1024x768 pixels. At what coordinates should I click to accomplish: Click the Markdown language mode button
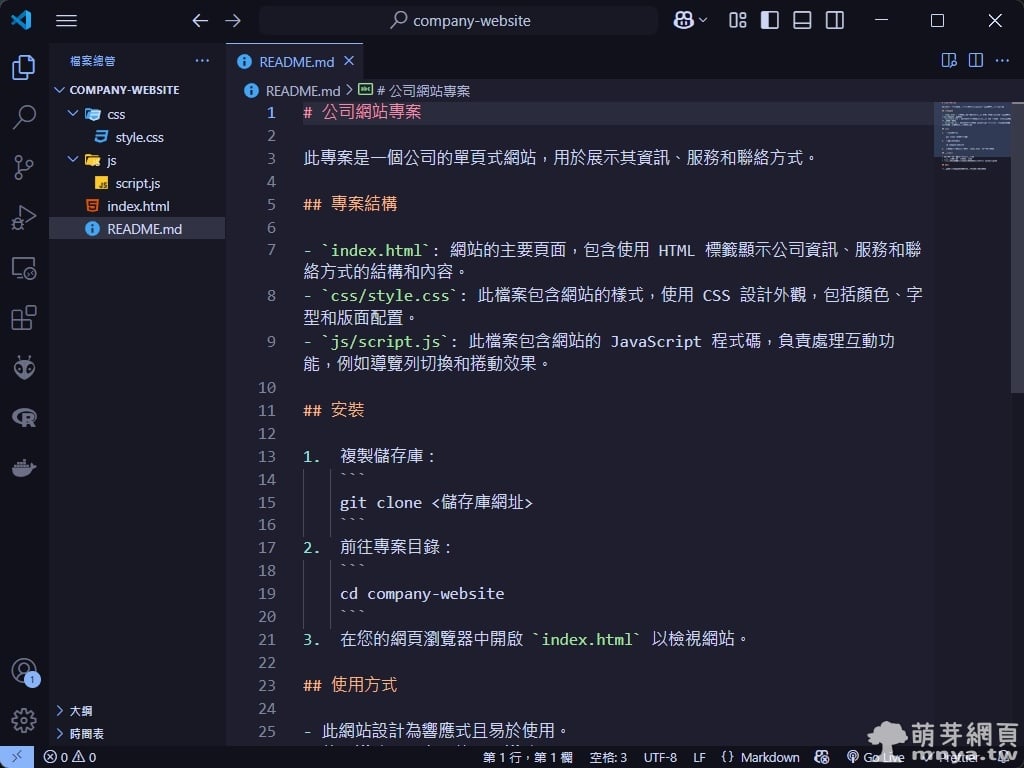tap(768, 757)
